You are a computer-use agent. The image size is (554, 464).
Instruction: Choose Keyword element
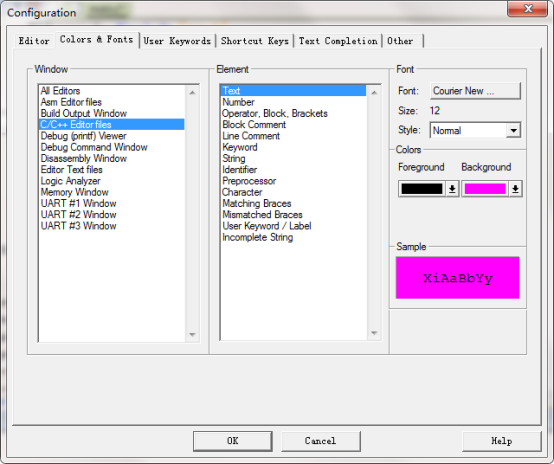(x=294, y=147)
